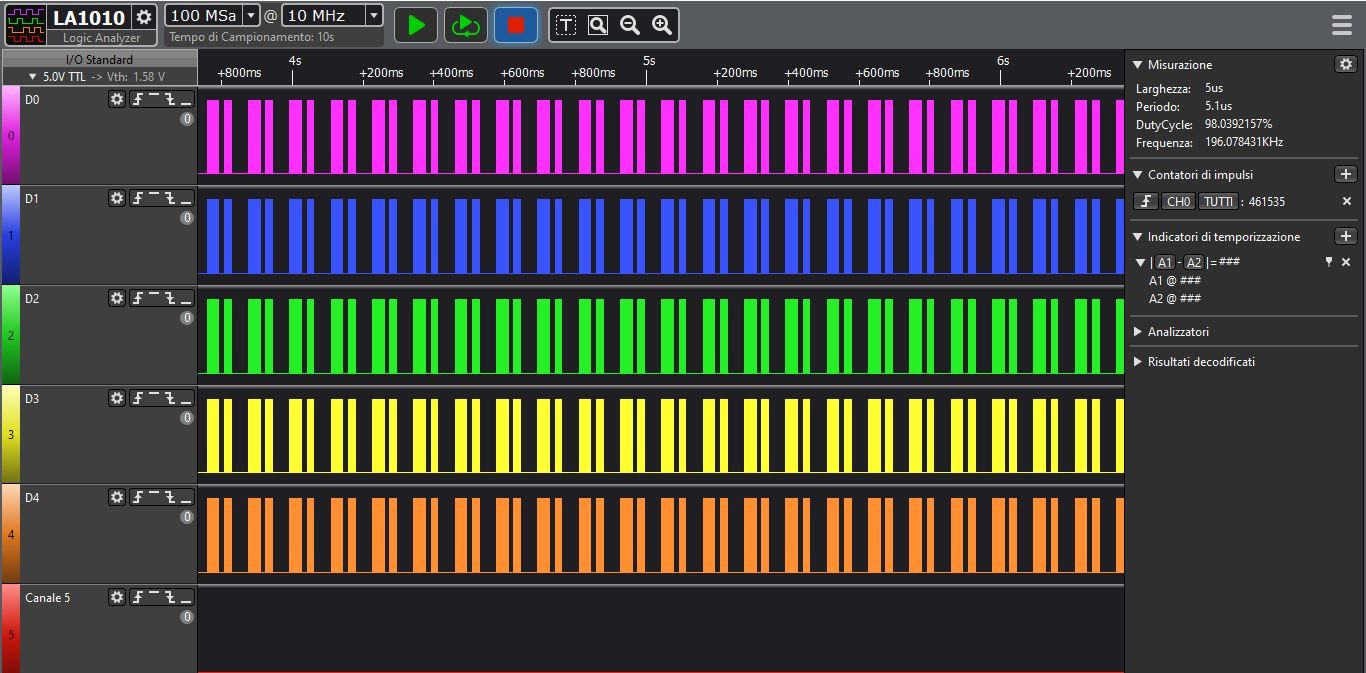1366x673 pixels.
Task: Click the Frequenza value 196.078431KHz
Action: tap(1244, 142)
